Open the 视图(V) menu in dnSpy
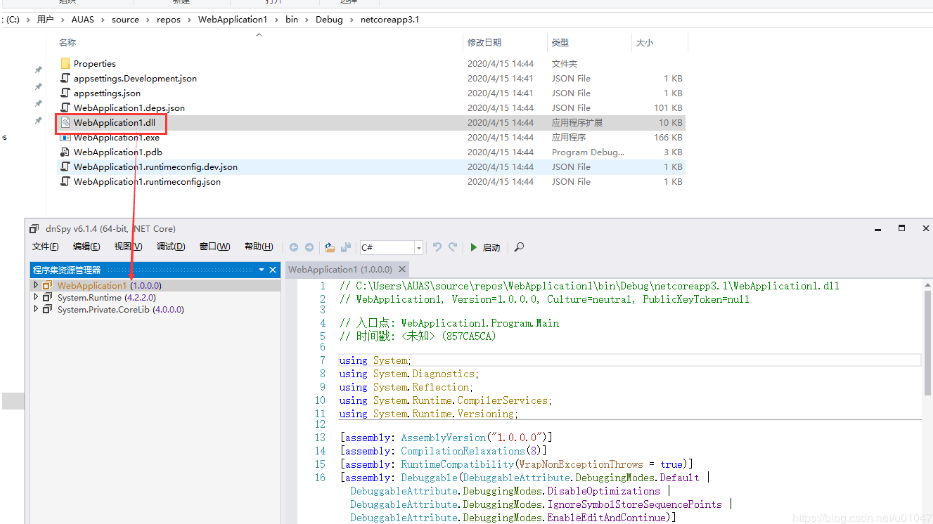Screen dimensions: 933x524 [x=128, y=246]
